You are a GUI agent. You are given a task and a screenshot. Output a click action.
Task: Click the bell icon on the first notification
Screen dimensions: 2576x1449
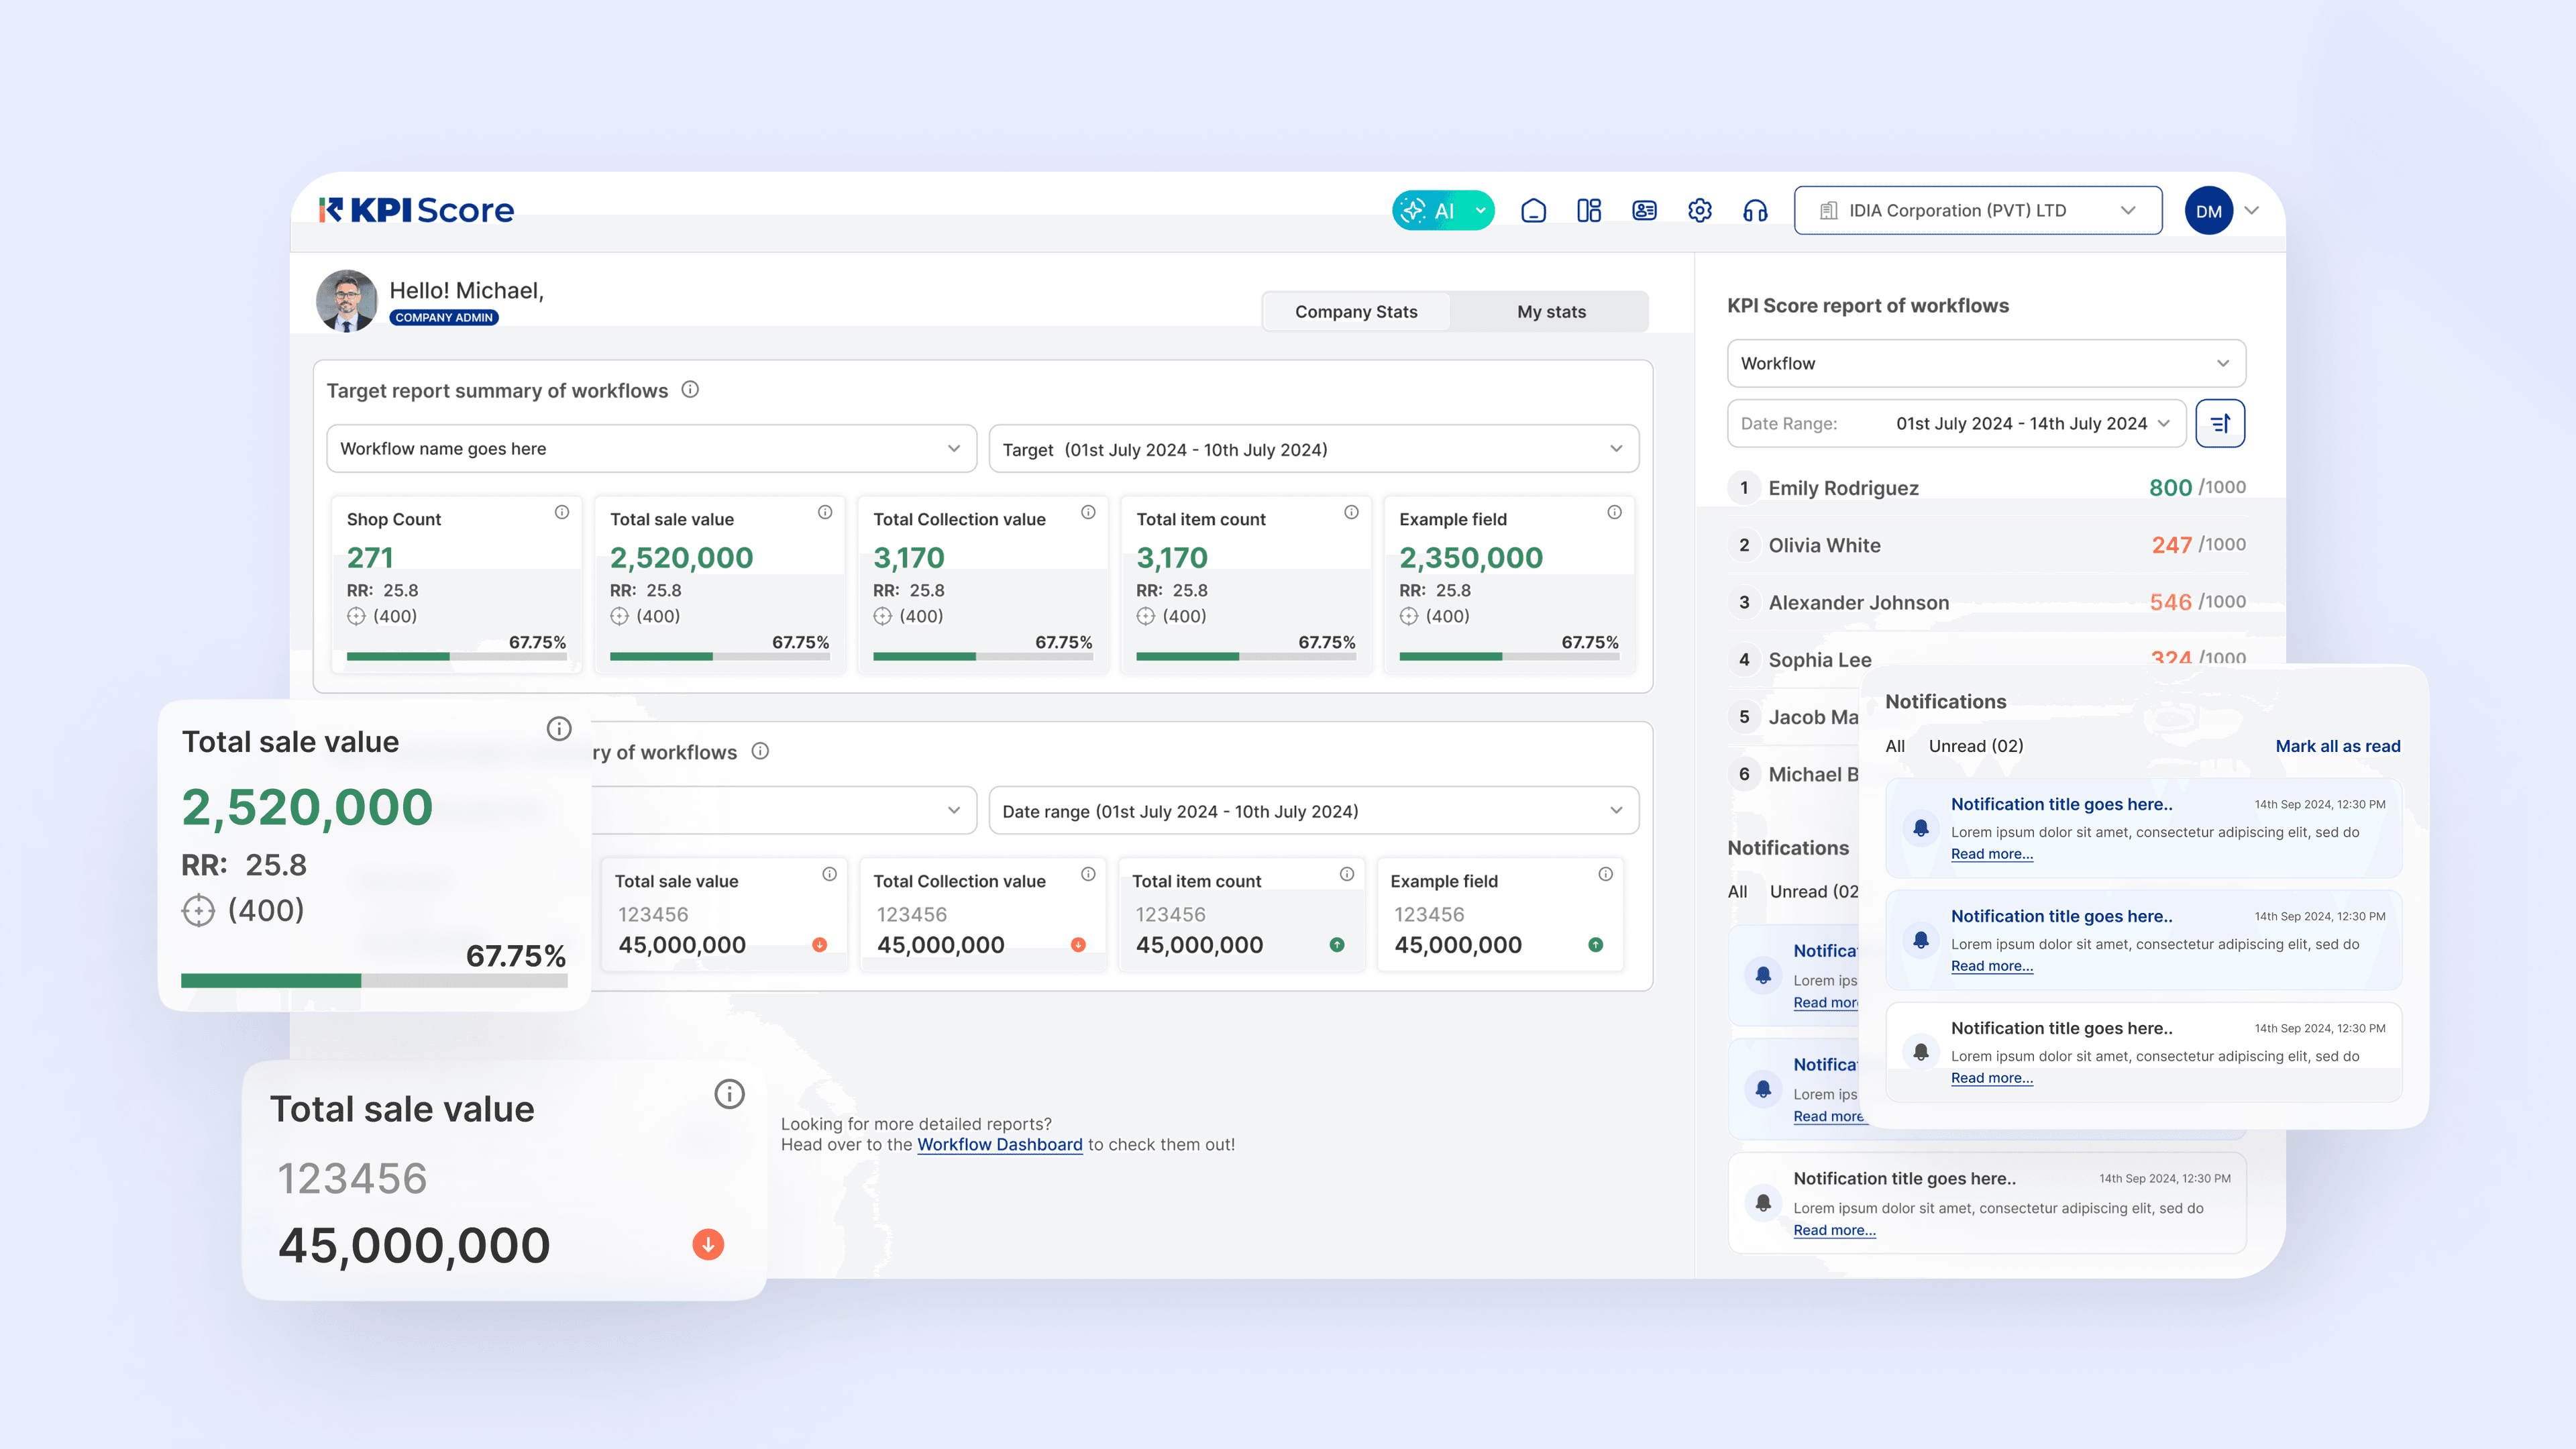pyautogui.click(x=1920, y=827)
